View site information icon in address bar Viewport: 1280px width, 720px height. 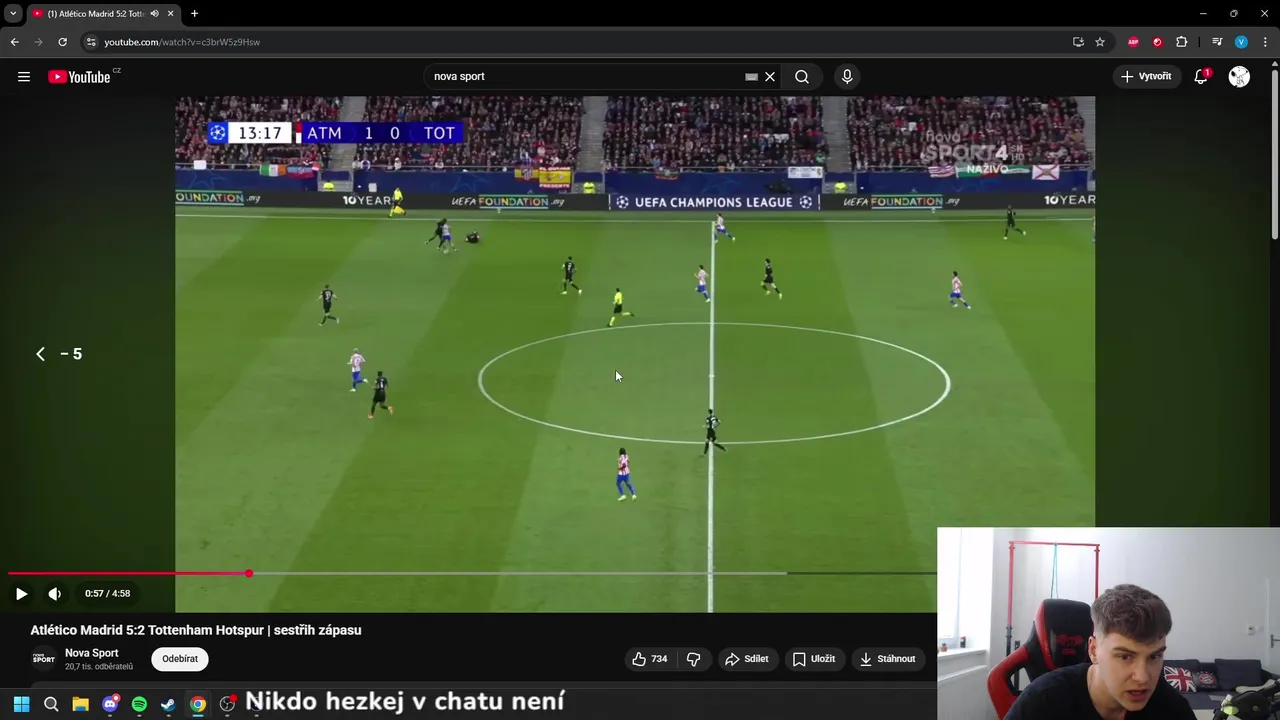(91, 42)
